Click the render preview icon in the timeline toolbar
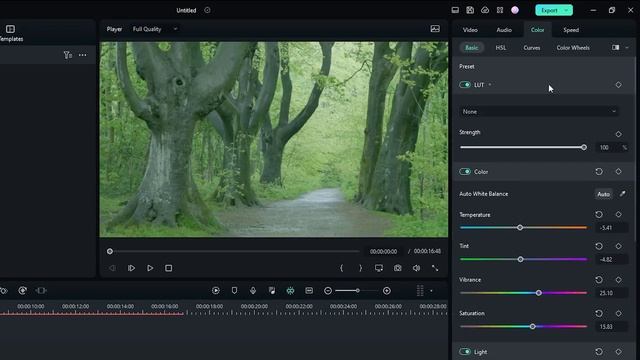640x360 pixels. point(216,291)
